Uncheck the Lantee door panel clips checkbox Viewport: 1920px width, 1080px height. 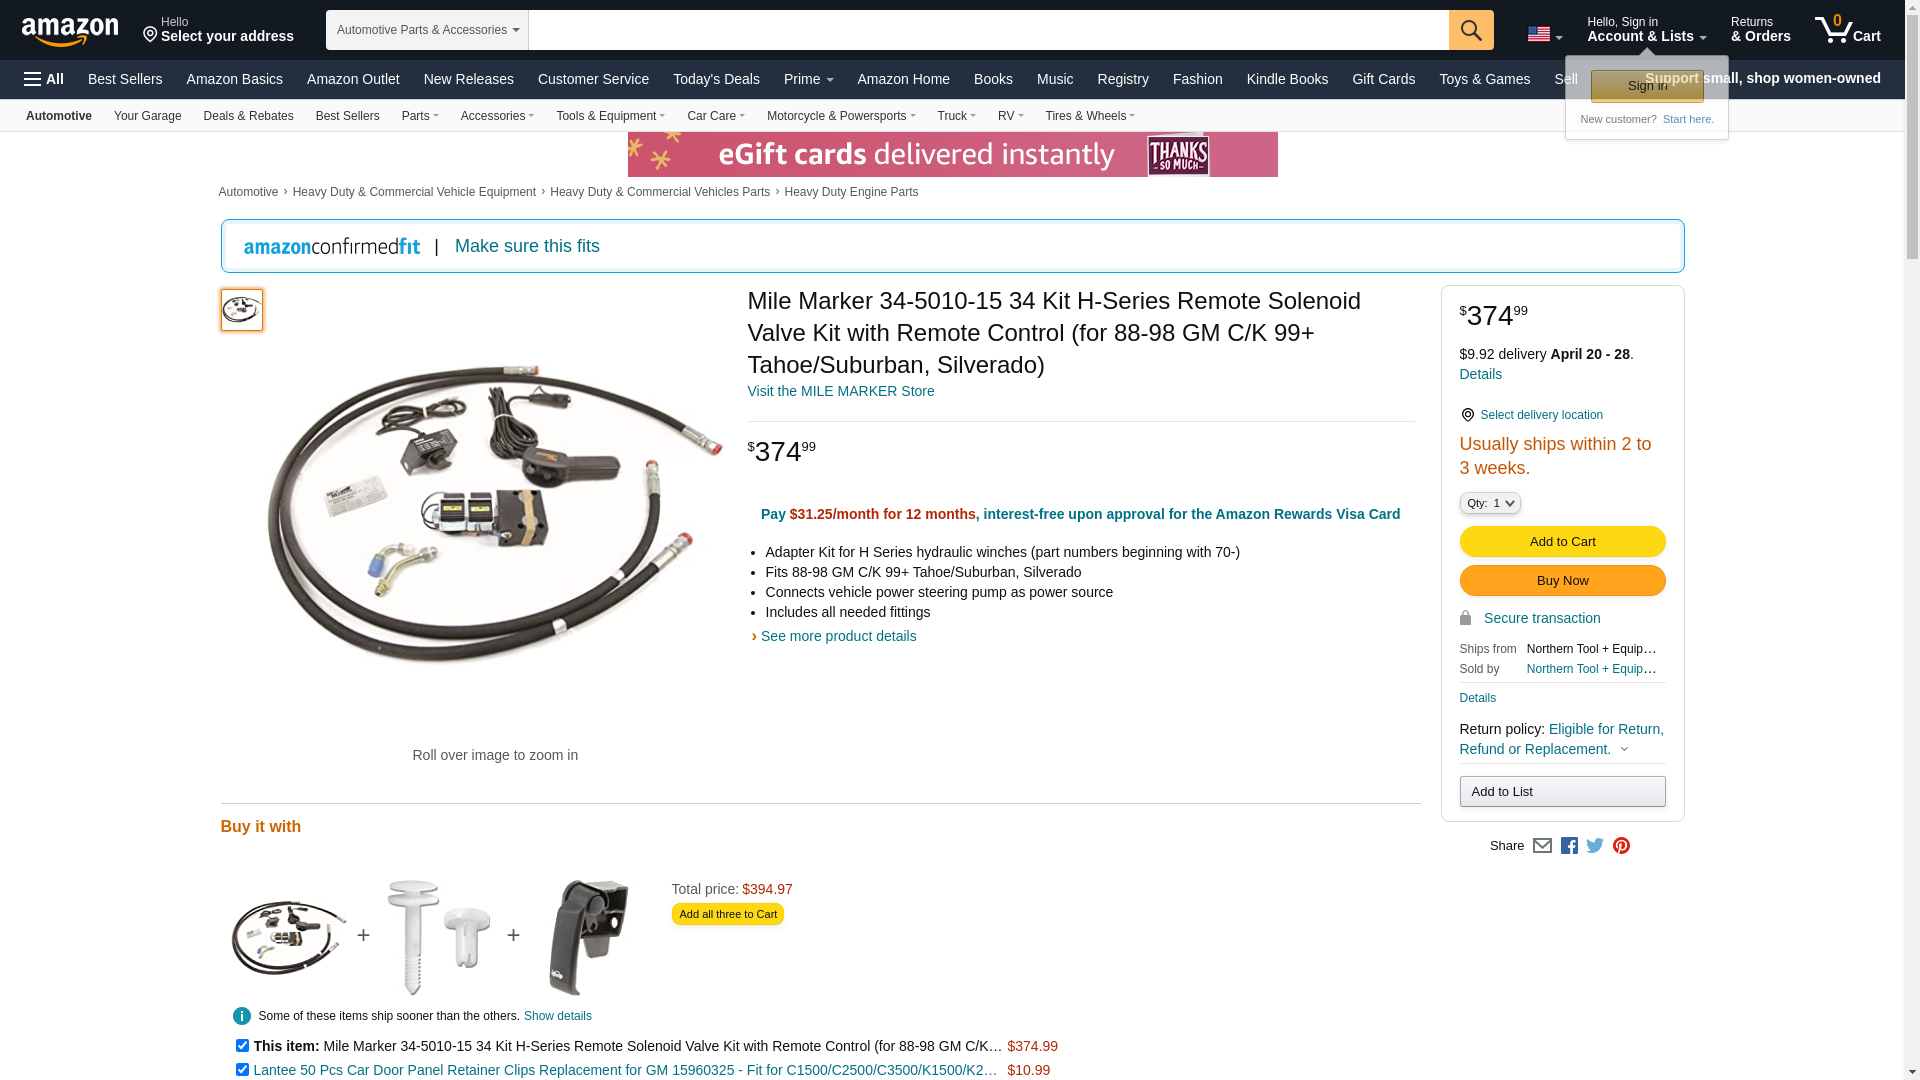coord(242,1069)
